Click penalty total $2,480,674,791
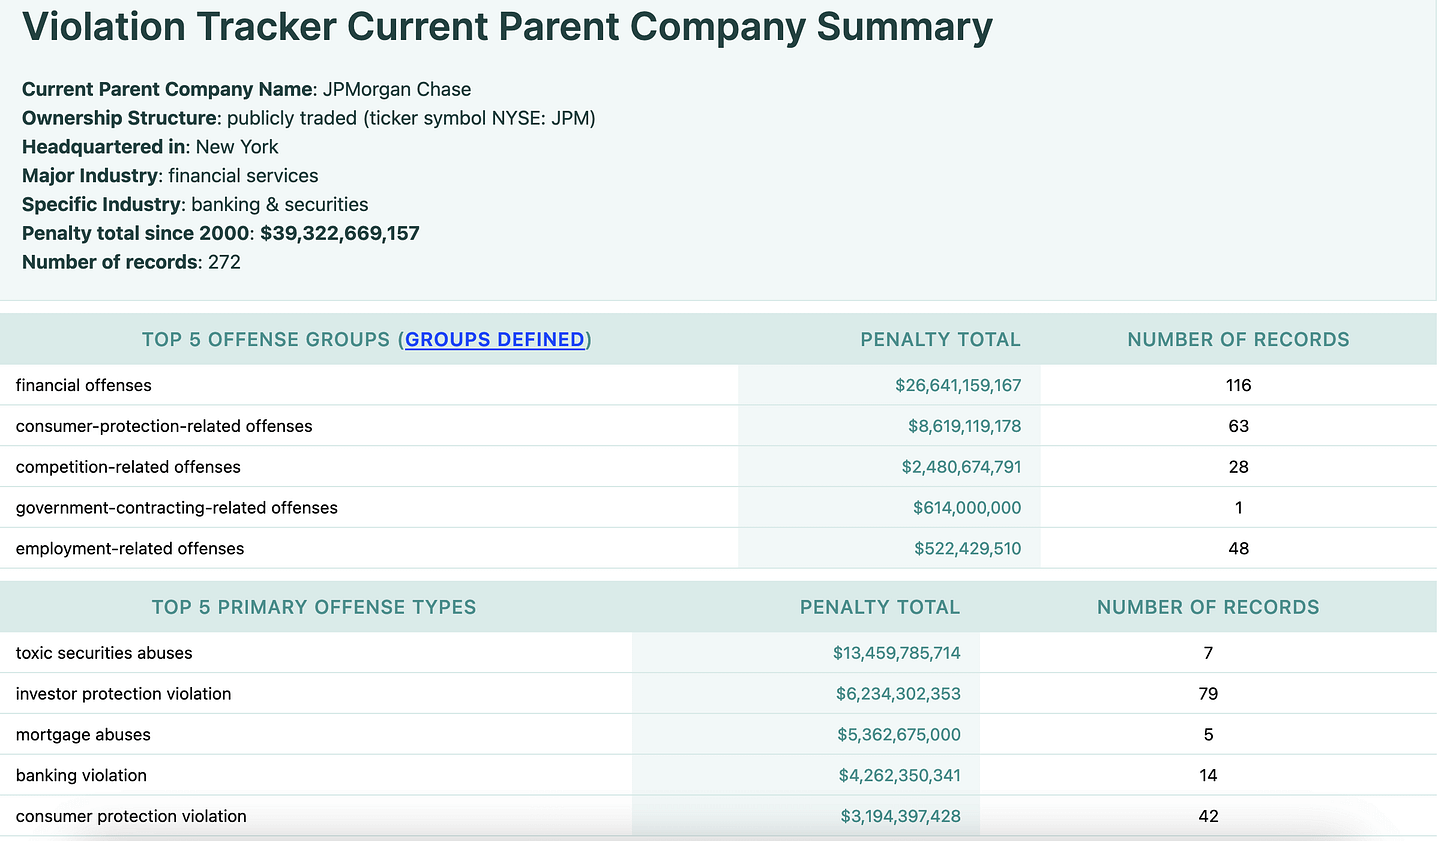Viewport: 1456px width, 841px height. tap(961, 467)
